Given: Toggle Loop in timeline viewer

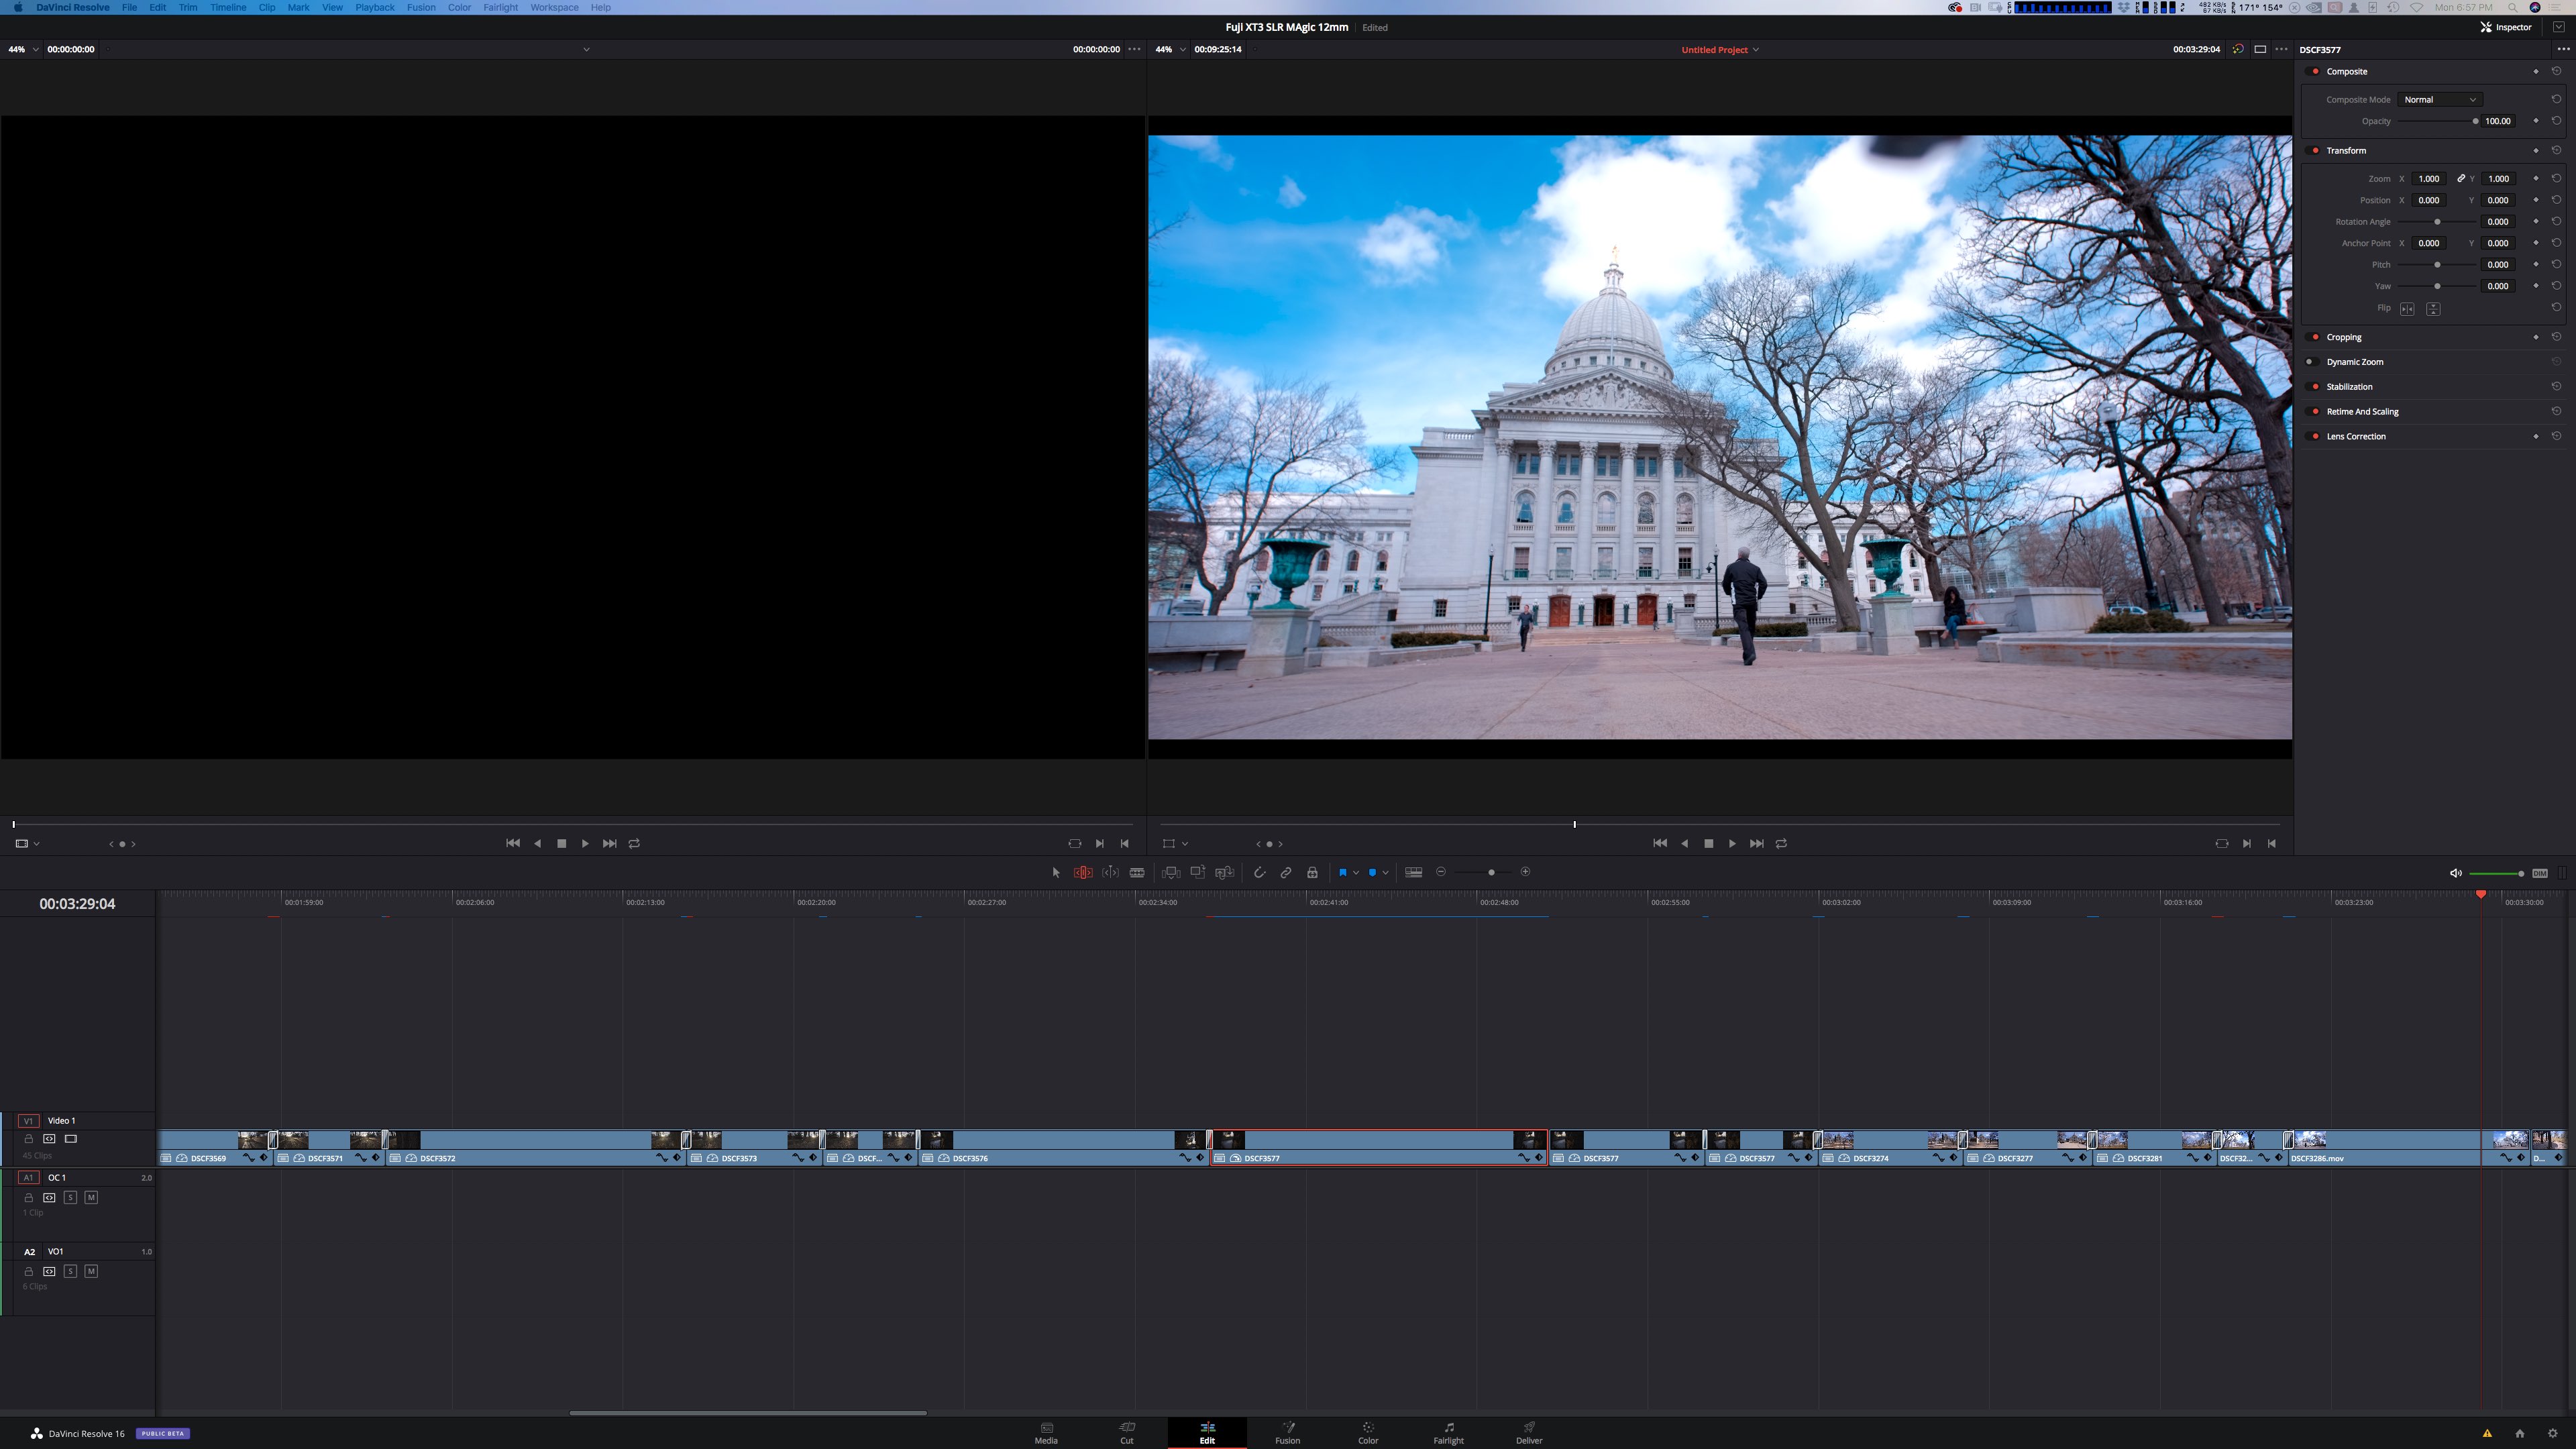Looking at the screenshot, I should [1781, 844].
